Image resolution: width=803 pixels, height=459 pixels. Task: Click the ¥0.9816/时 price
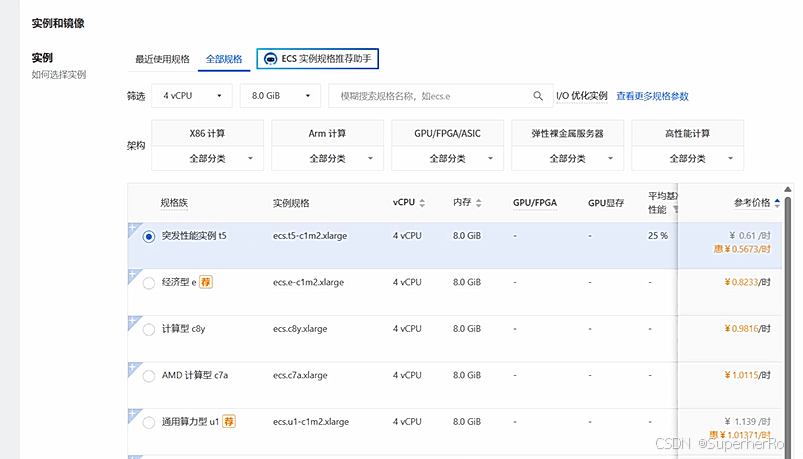(x=747, y=329)
